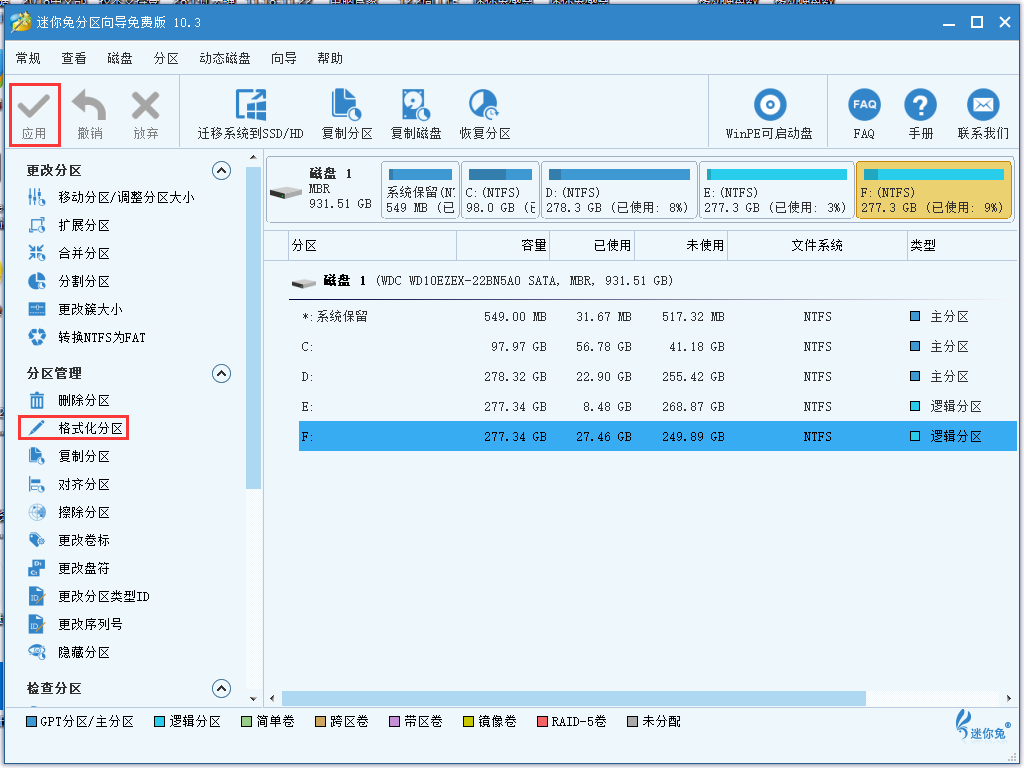Click the sidebar scroll-down arrow
The width and height of the screenshot is (1024, 768).
(x=253, y=698)
